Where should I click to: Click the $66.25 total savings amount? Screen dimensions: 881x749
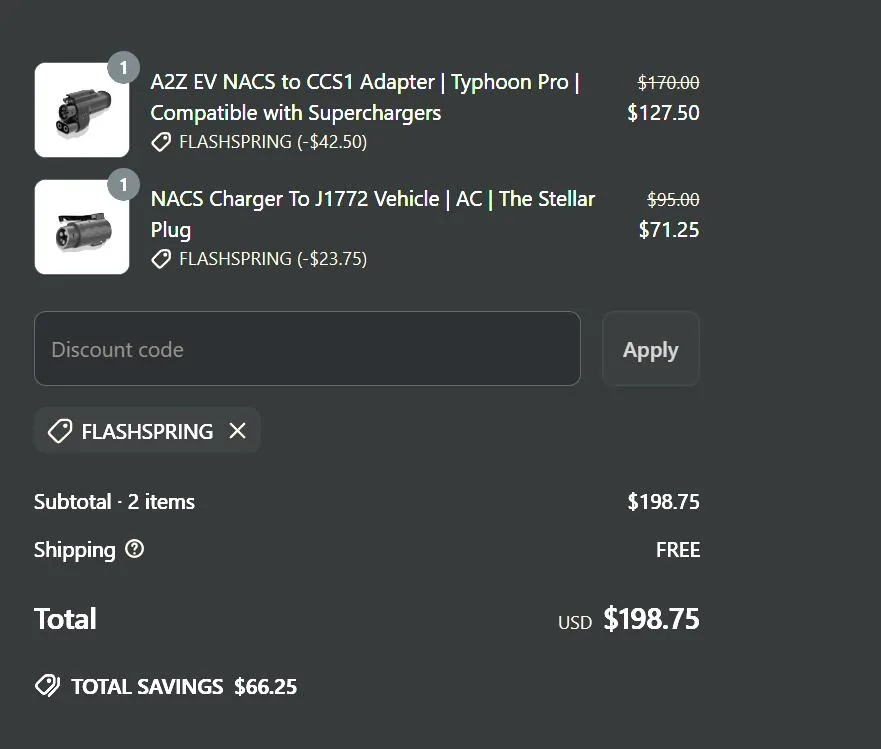(265, 687)
